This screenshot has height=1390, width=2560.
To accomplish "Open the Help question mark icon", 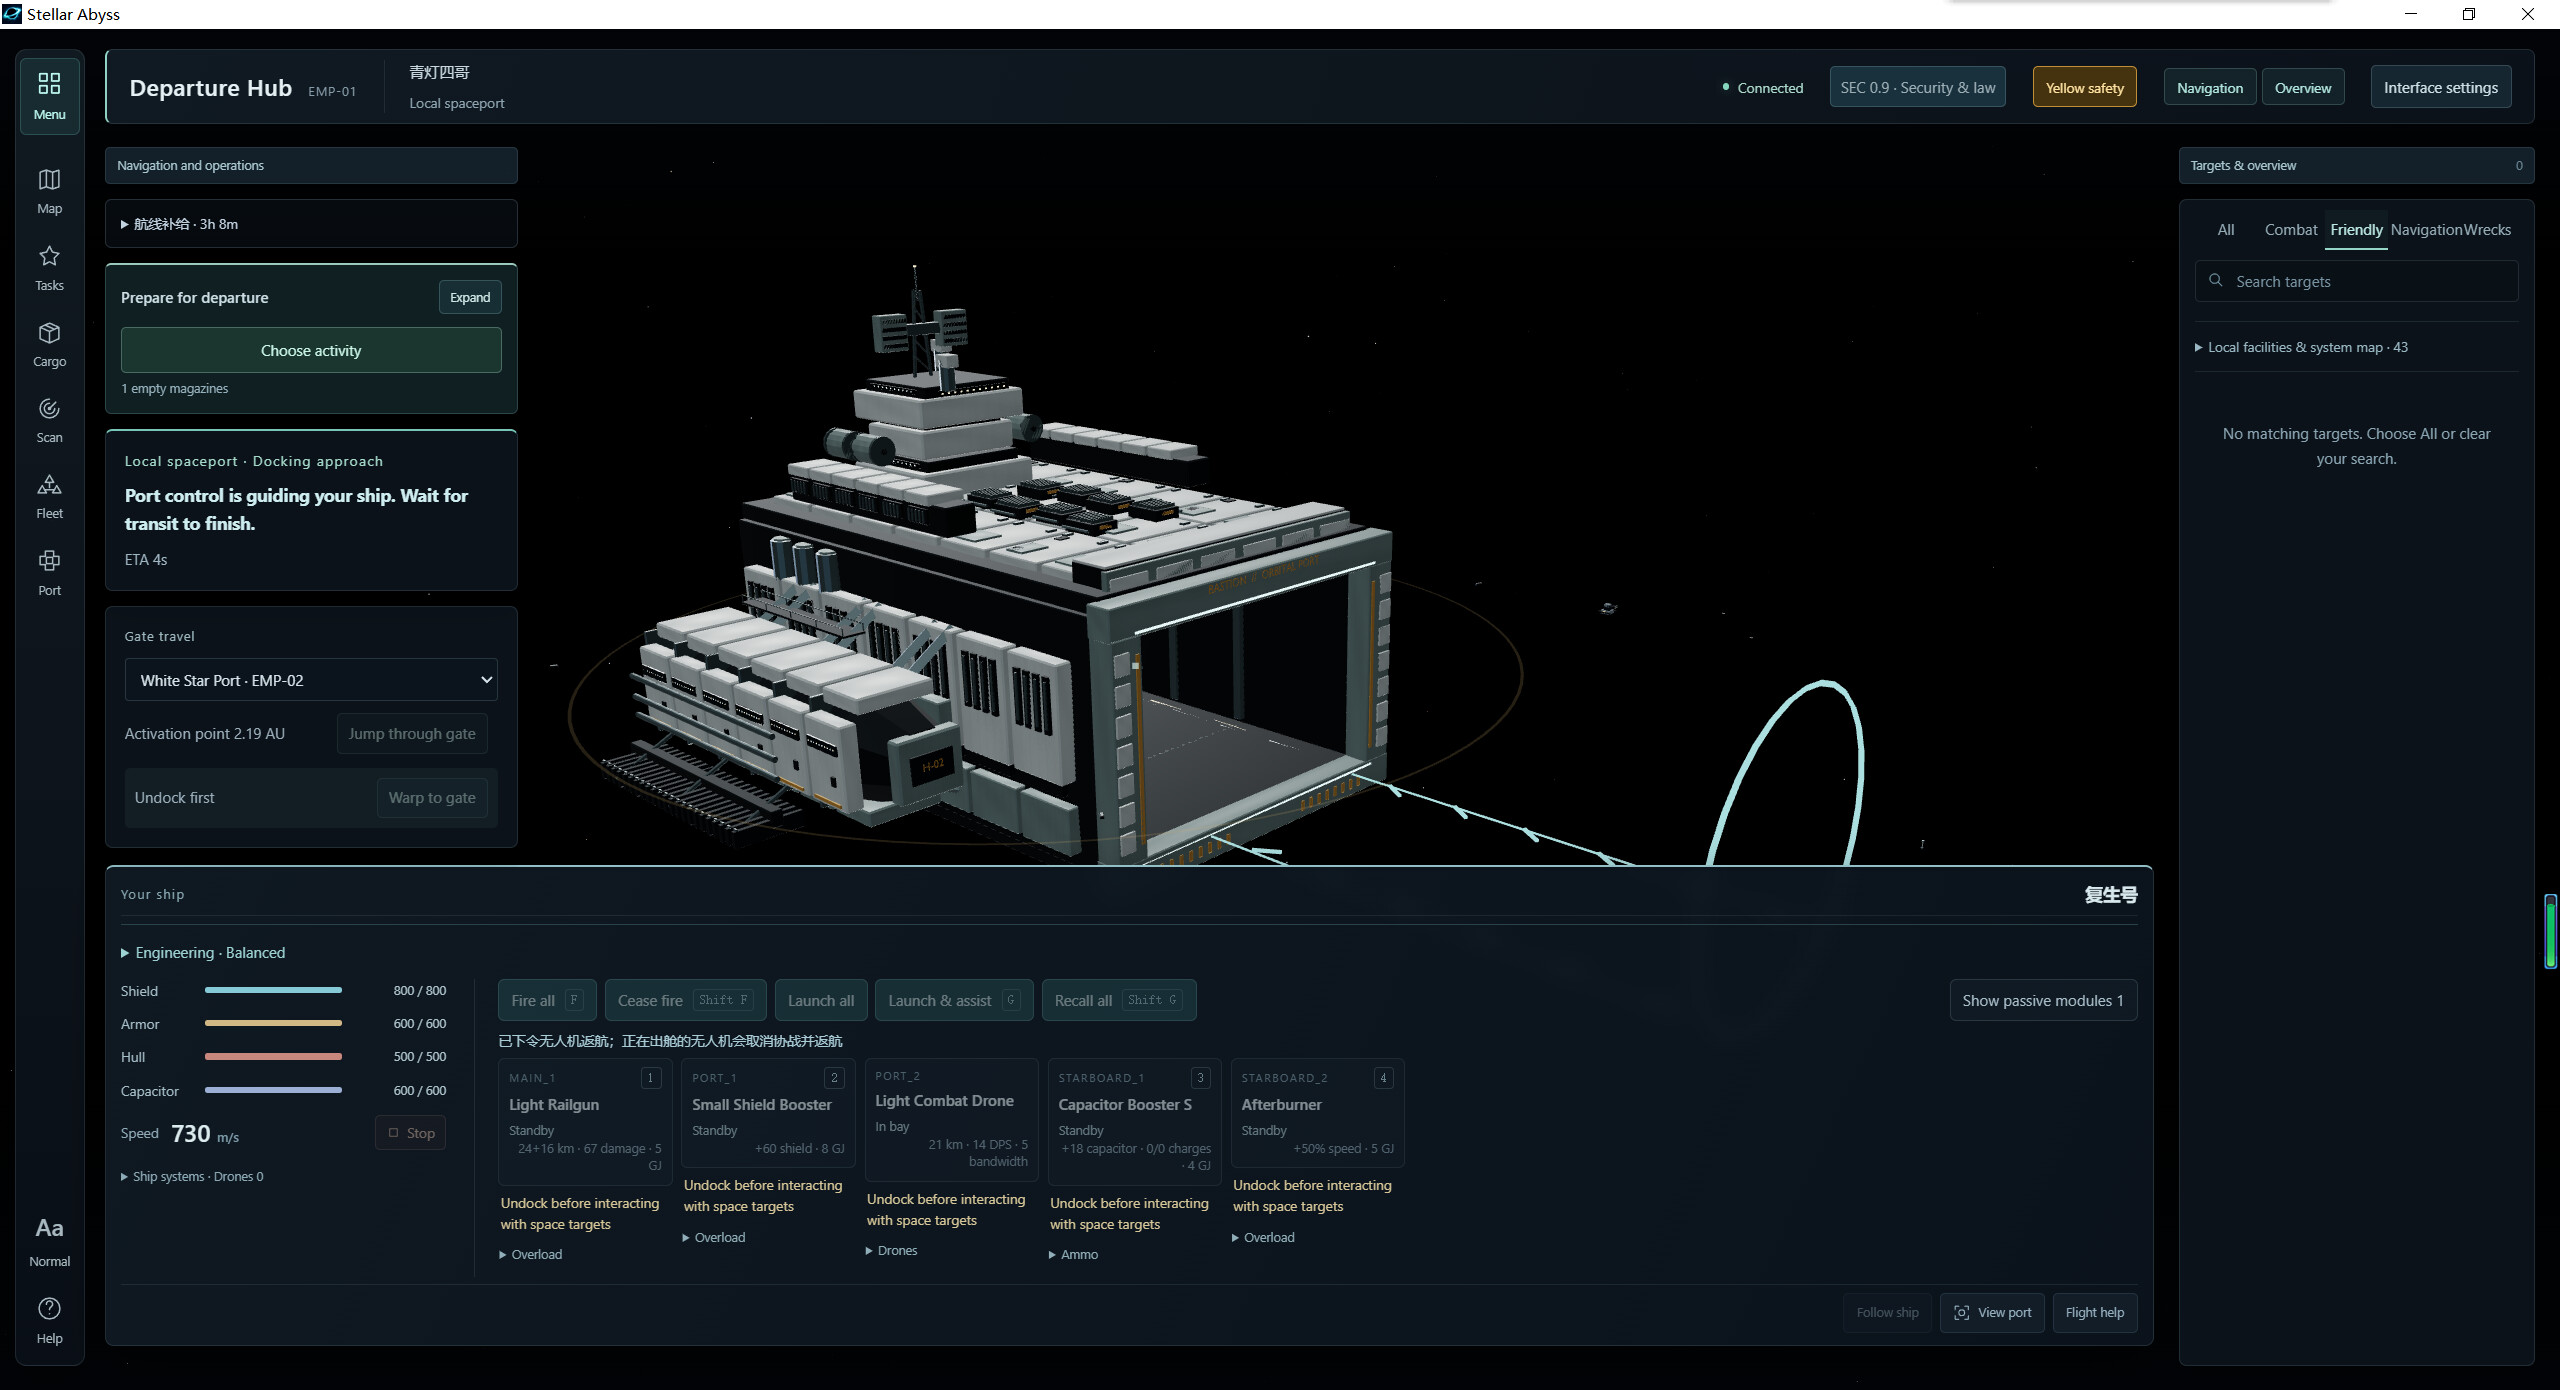I will pos(49,1320).
